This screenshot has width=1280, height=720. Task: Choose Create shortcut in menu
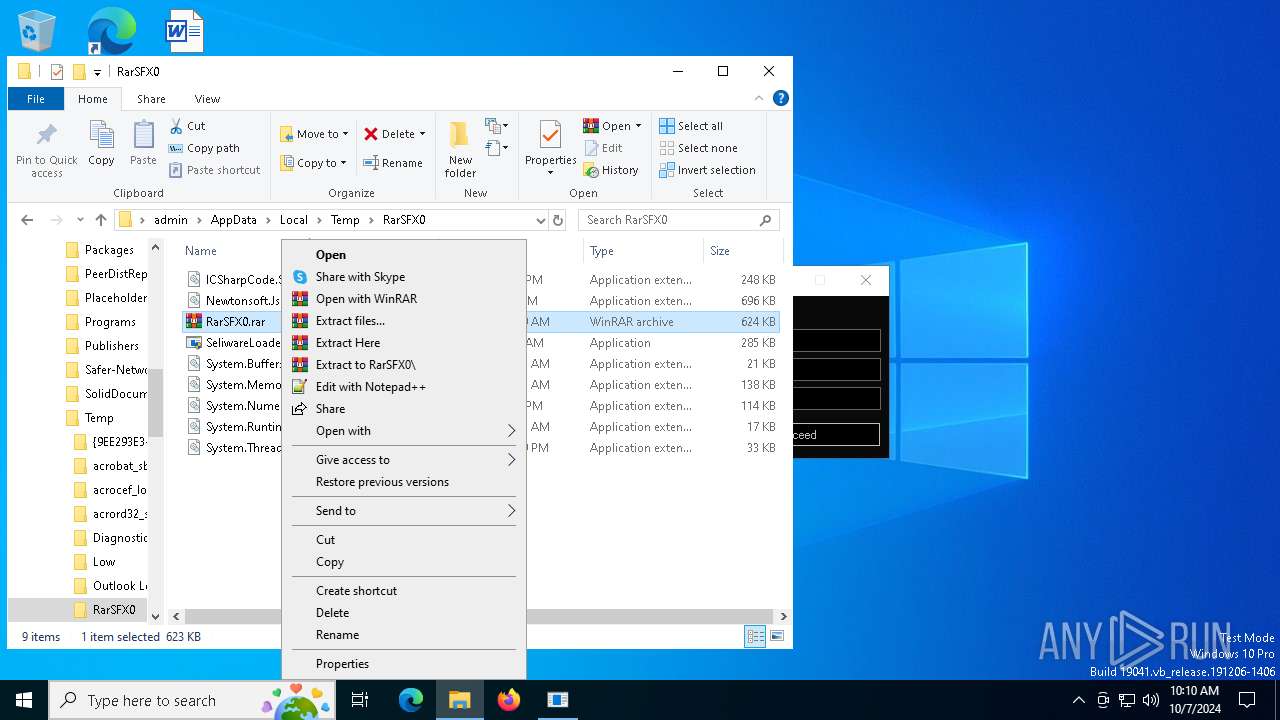tap(404, 591)
